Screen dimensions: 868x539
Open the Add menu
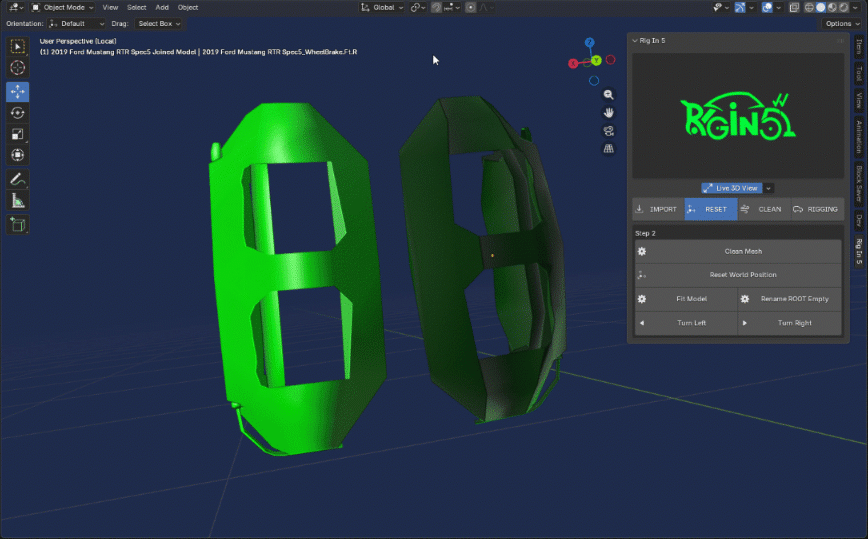point(162,7)
